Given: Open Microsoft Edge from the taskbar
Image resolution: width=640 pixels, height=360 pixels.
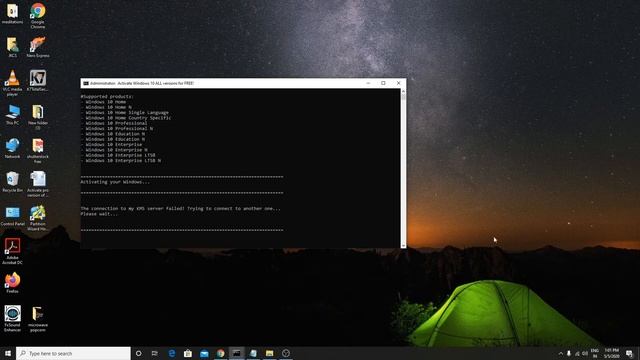Looking at the screenshot, I should (171, 353).
